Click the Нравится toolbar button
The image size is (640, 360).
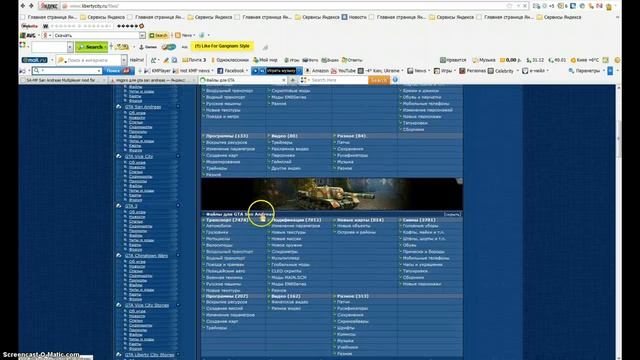pos(453,60)
